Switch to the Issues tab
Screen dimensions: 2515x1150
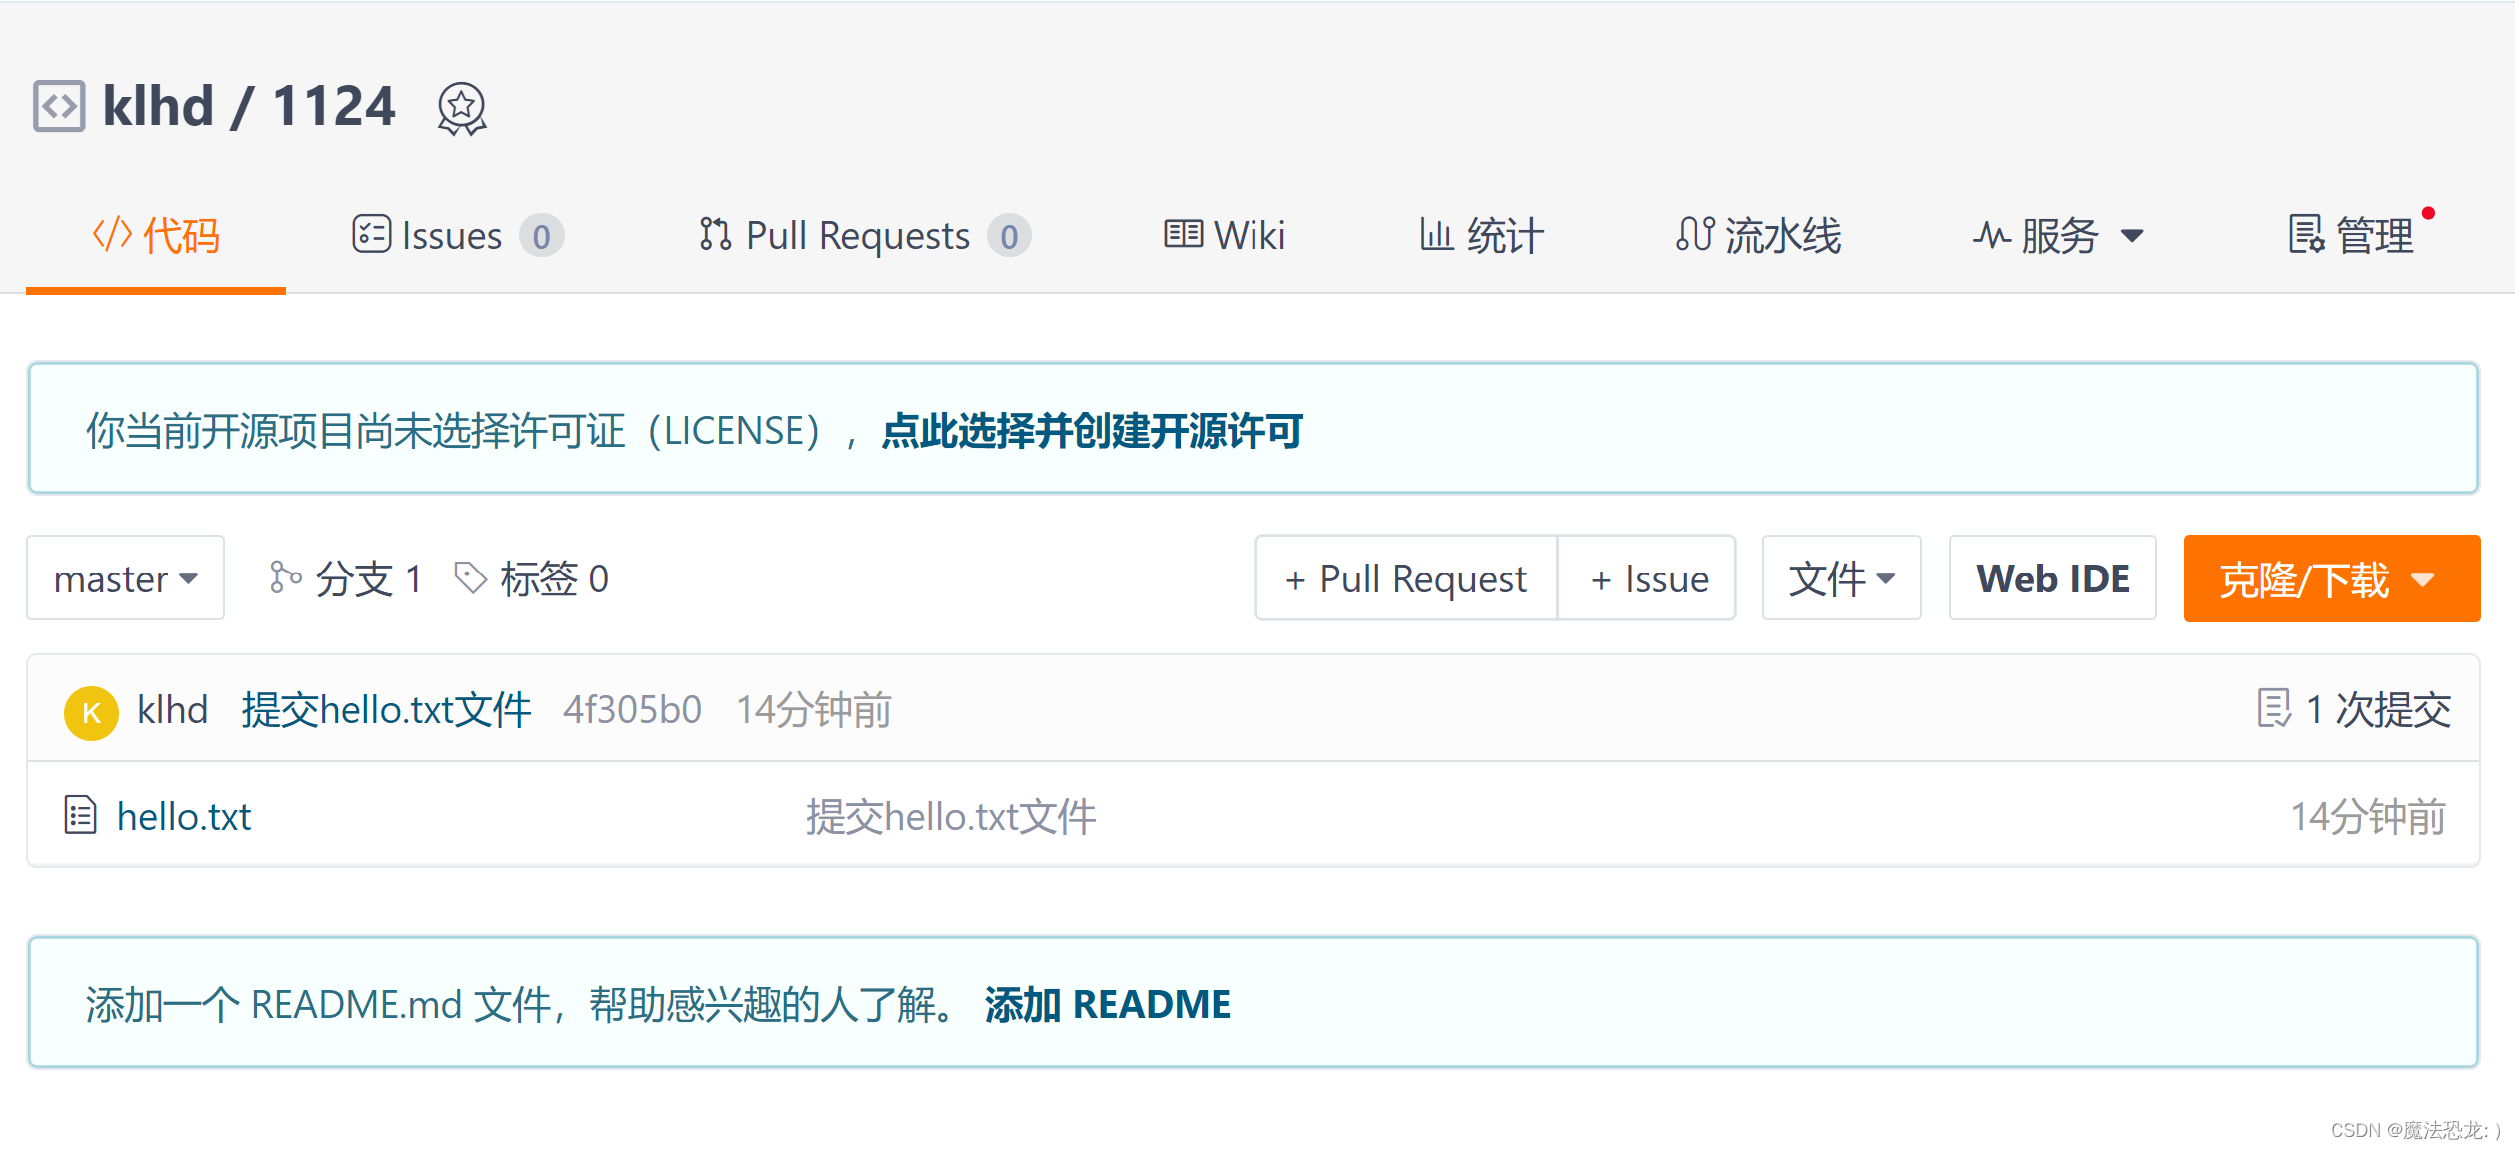457,236
